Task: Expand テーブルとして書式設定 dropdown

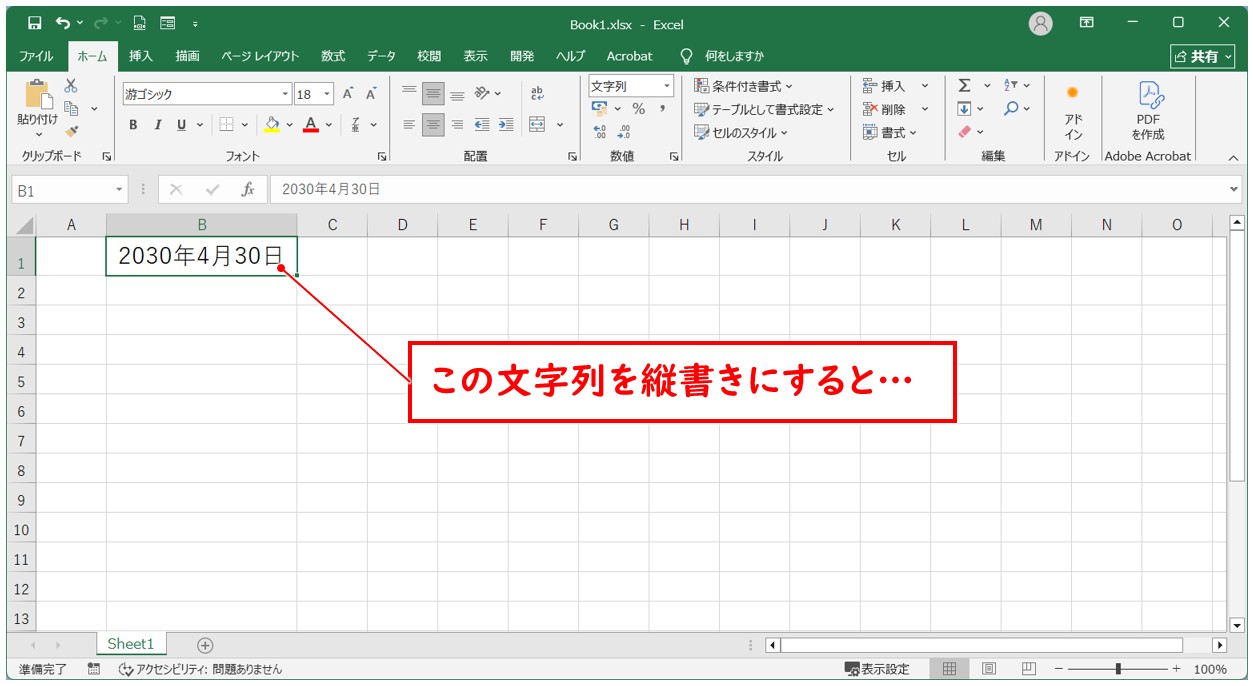Action: pyautogui.click(x=830, y=110)
